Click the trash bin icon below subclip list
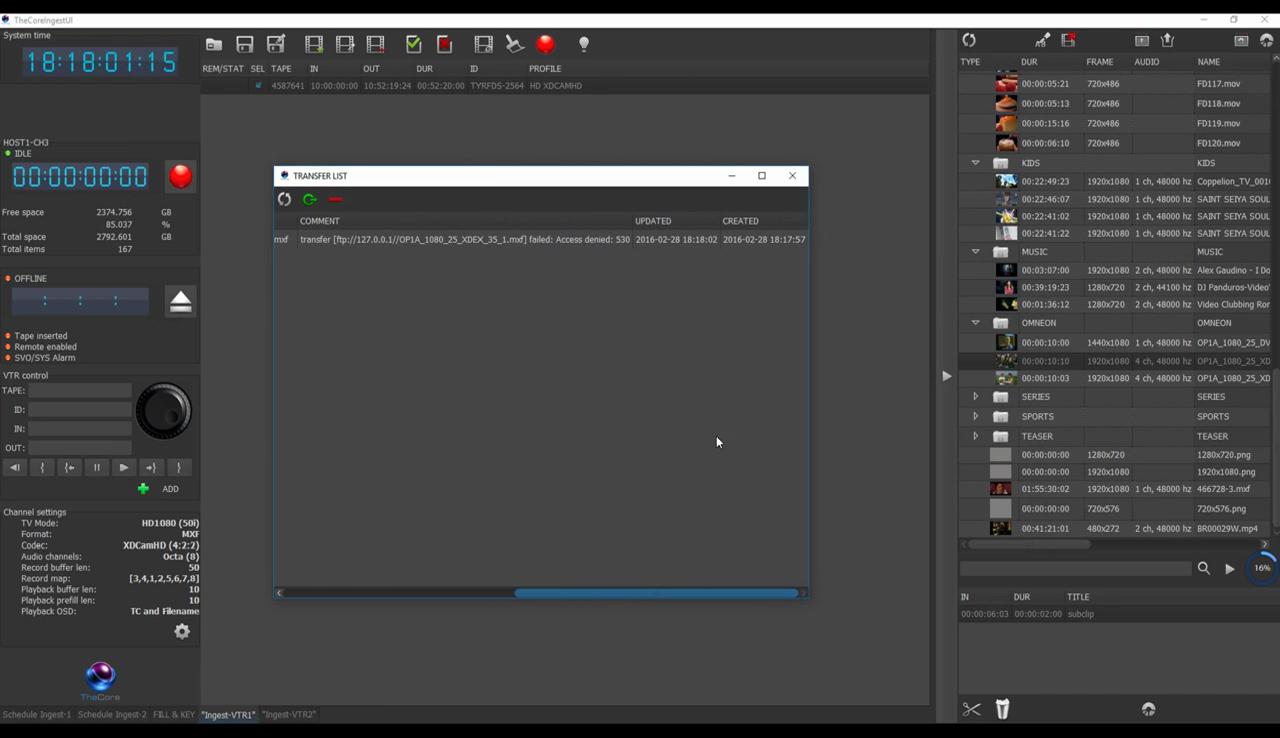Screen dimensions: 1280x738 [x=1002, y=709]
